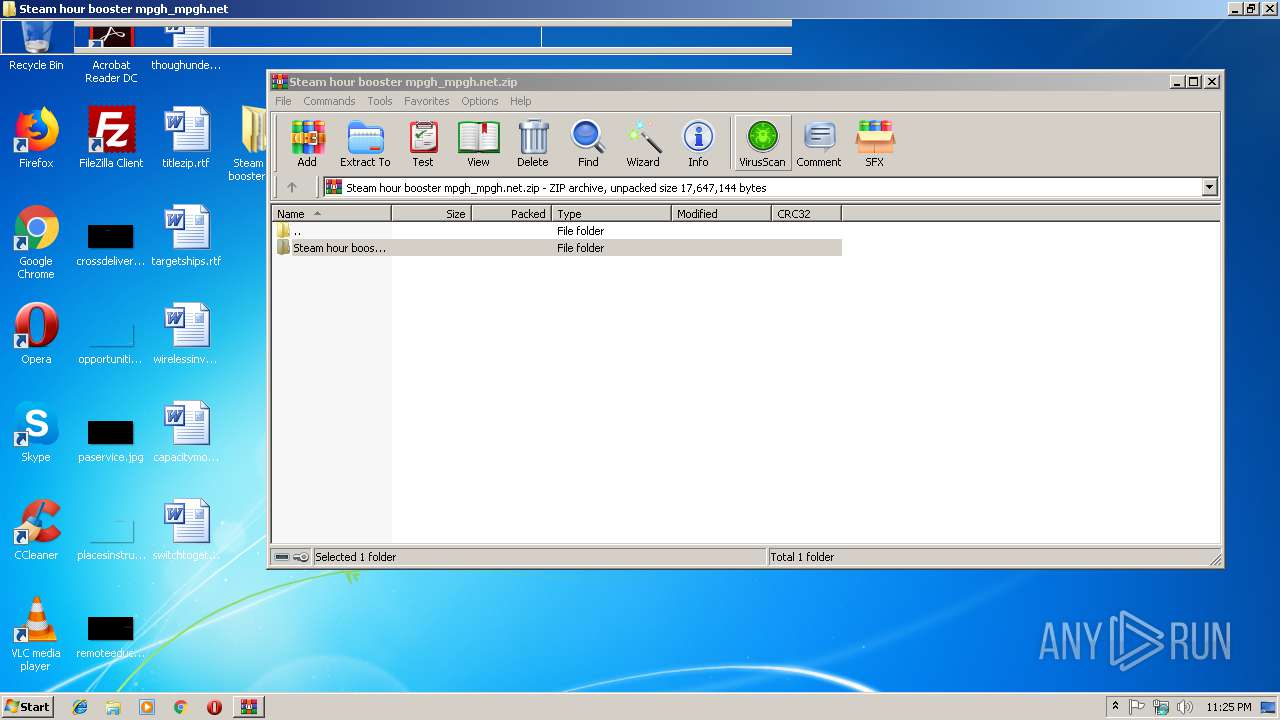Click the Find magnifier icon
The image size is (1280, 720).
[x=588, y=143]
